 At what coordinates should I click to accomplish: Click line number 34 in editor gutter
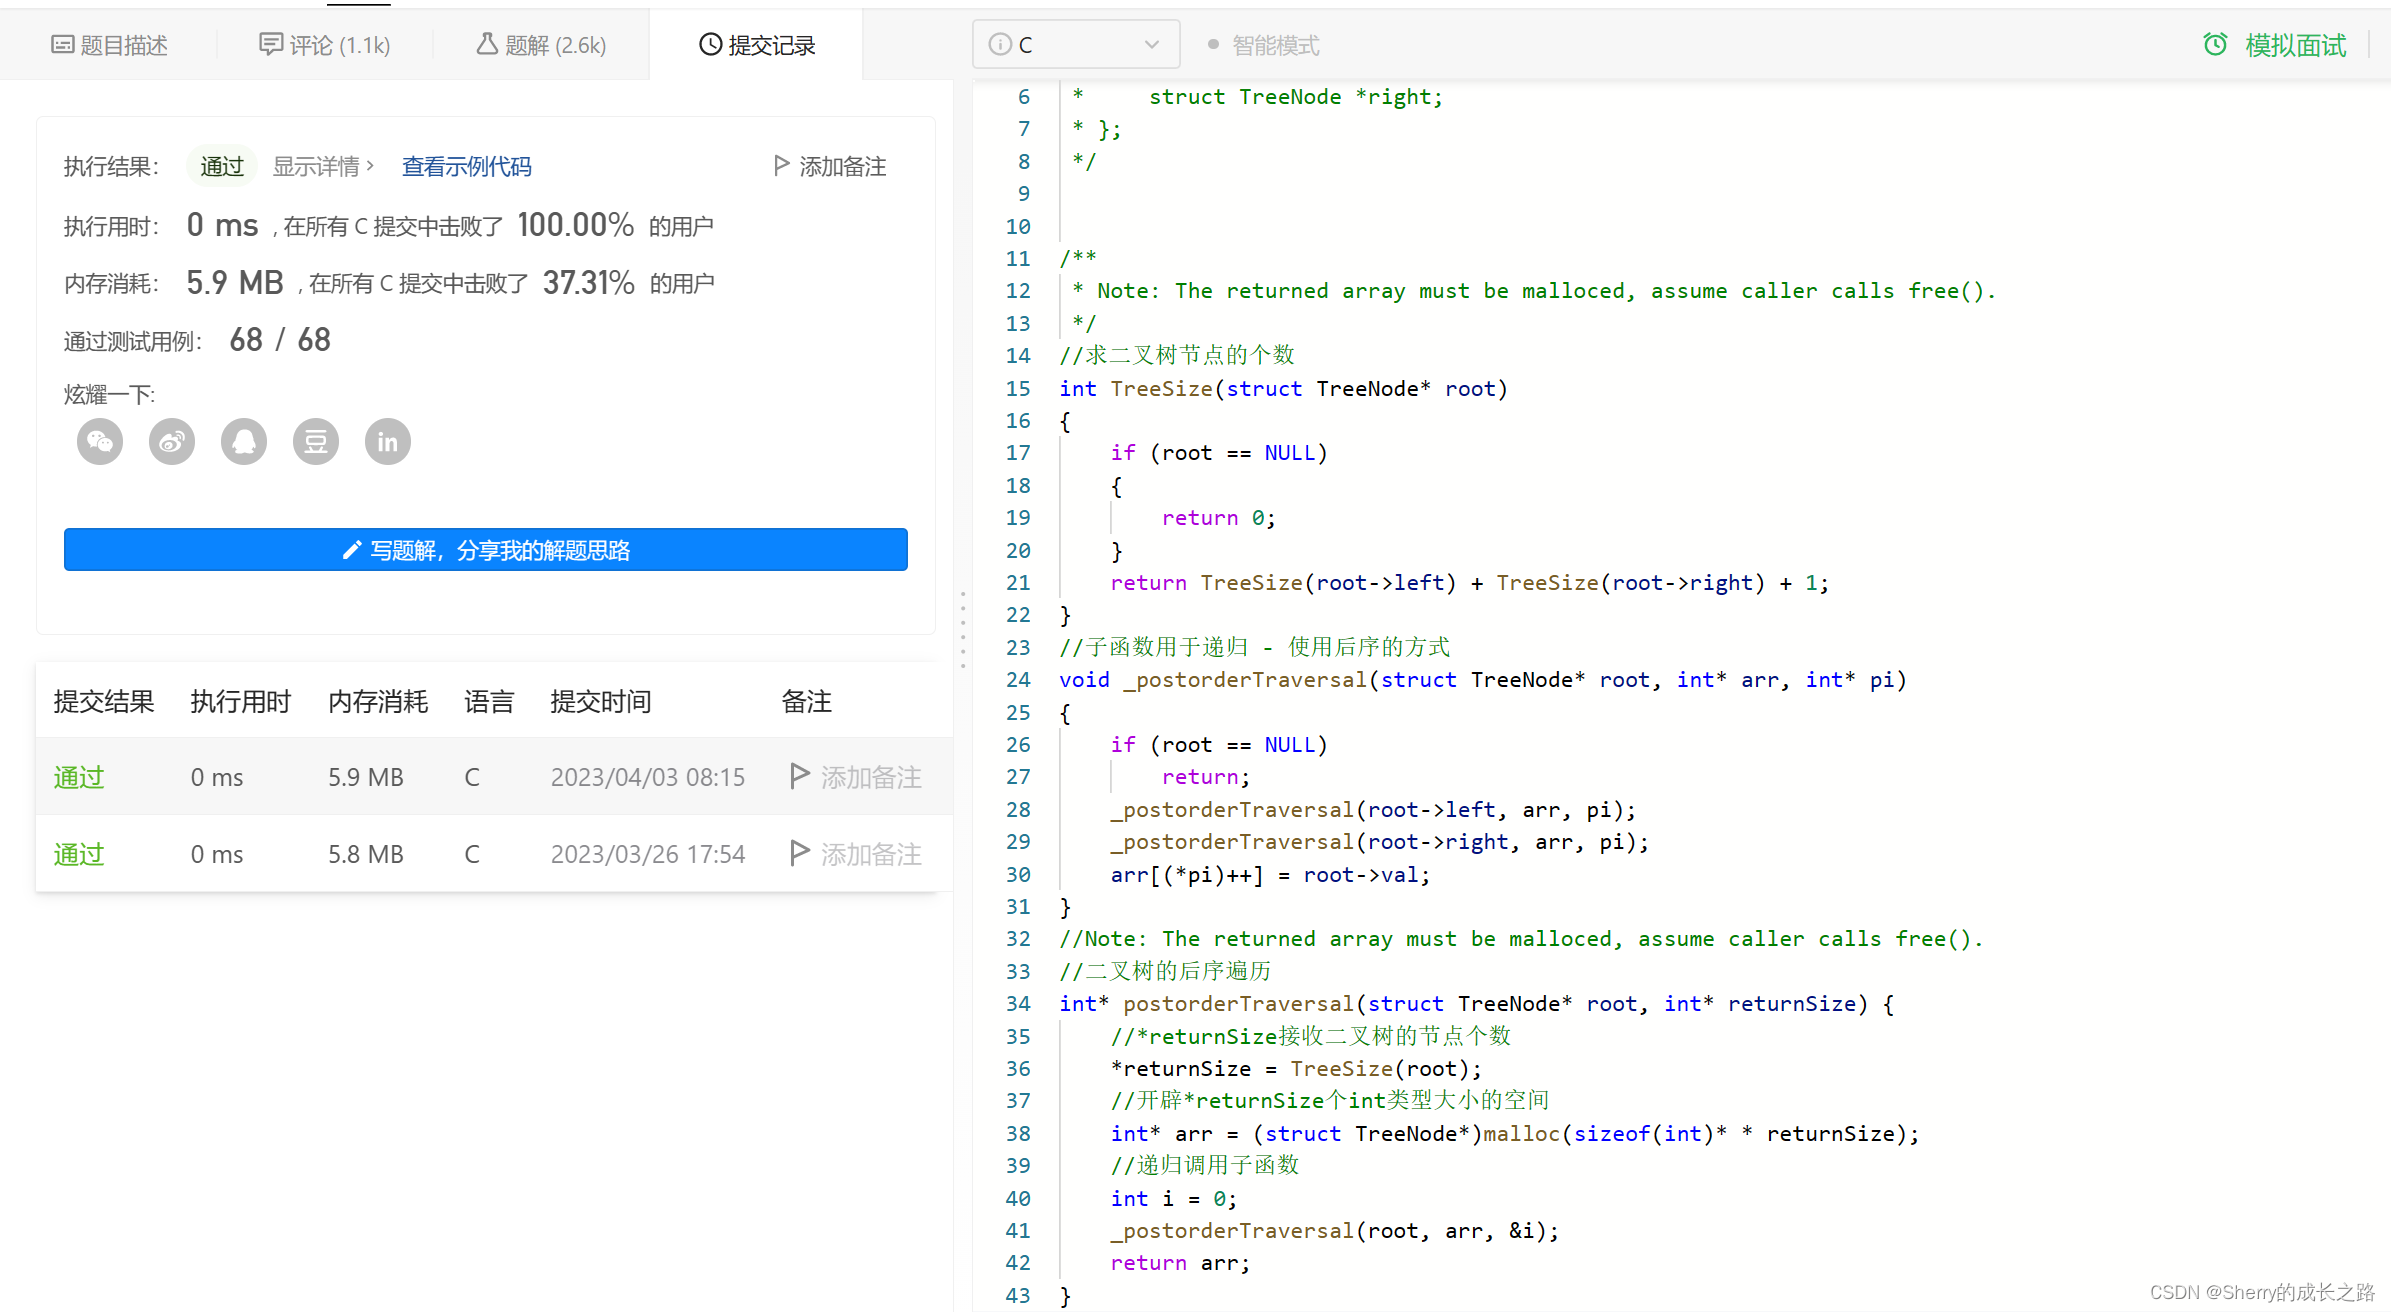1018,1004
